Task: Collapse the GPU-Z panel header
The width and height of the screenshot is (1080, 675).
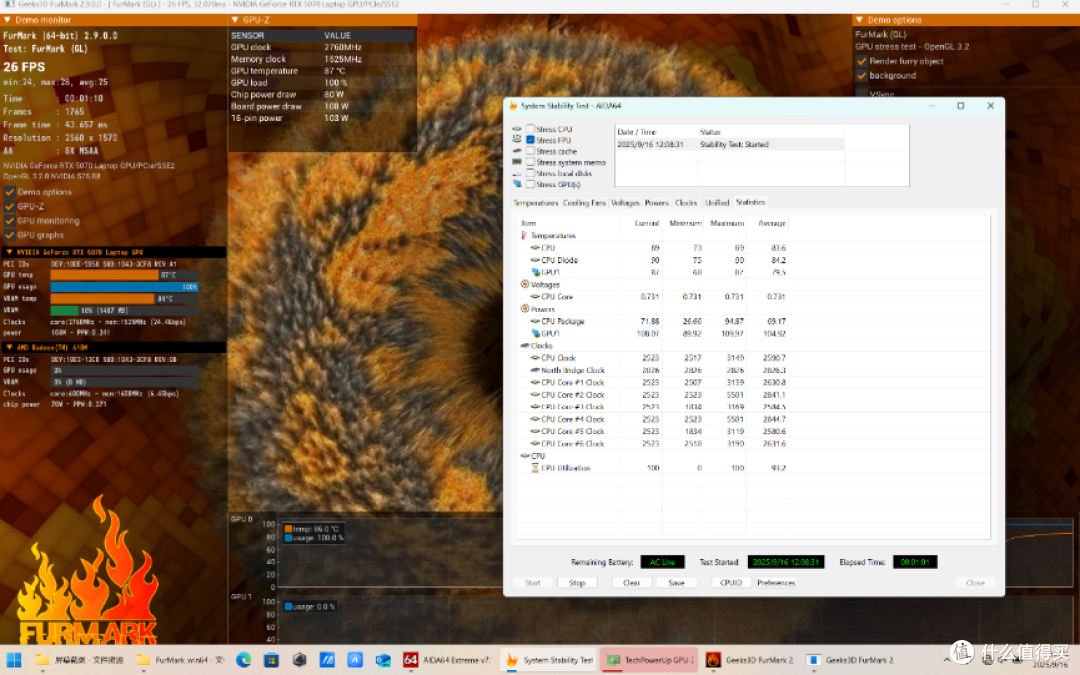Action: tap(236, 20)
